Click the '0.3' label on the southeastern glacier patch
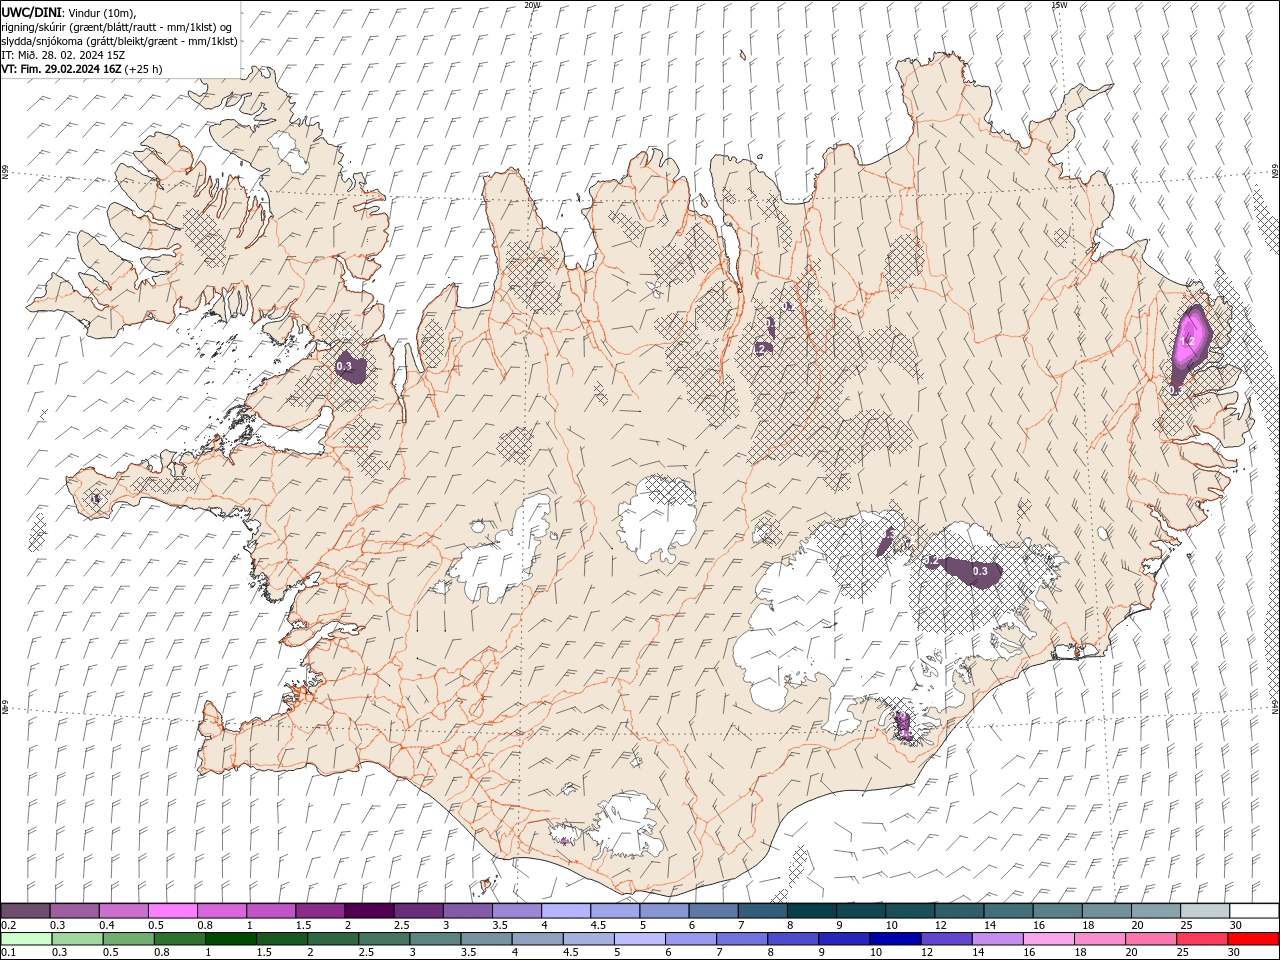This screenshot has height=960, width=1280. coord(980,572)
